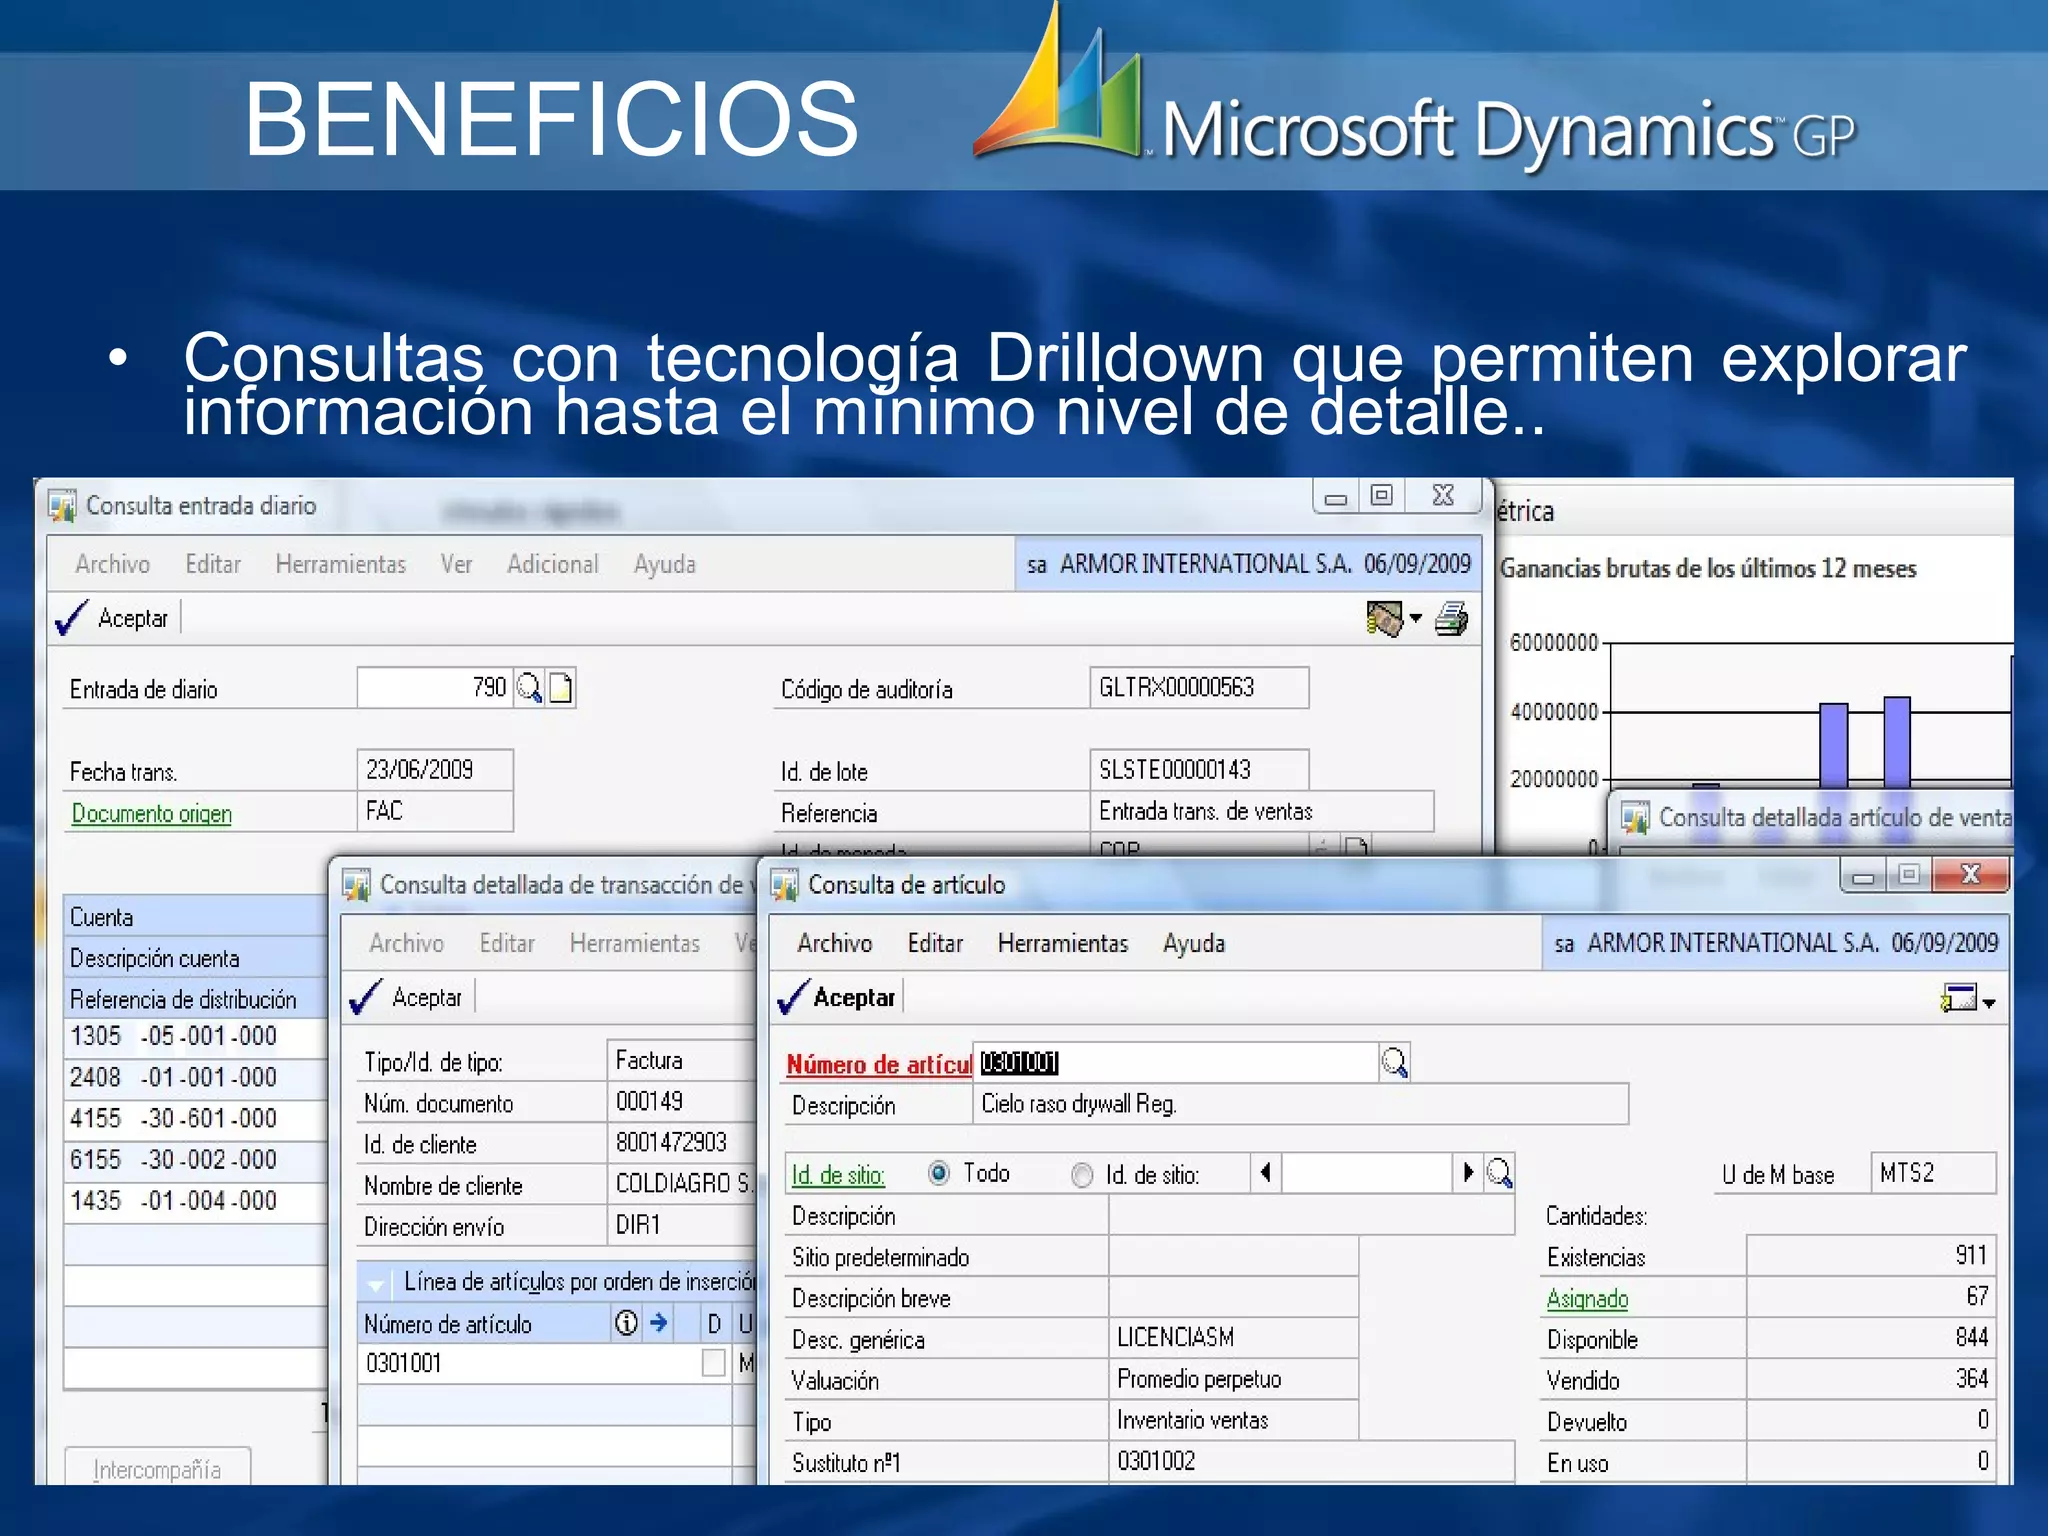Maximize the Consulta entrada diario window
The height and width of the screenshot is (1536, 2048).
[x=1381, y=496]
